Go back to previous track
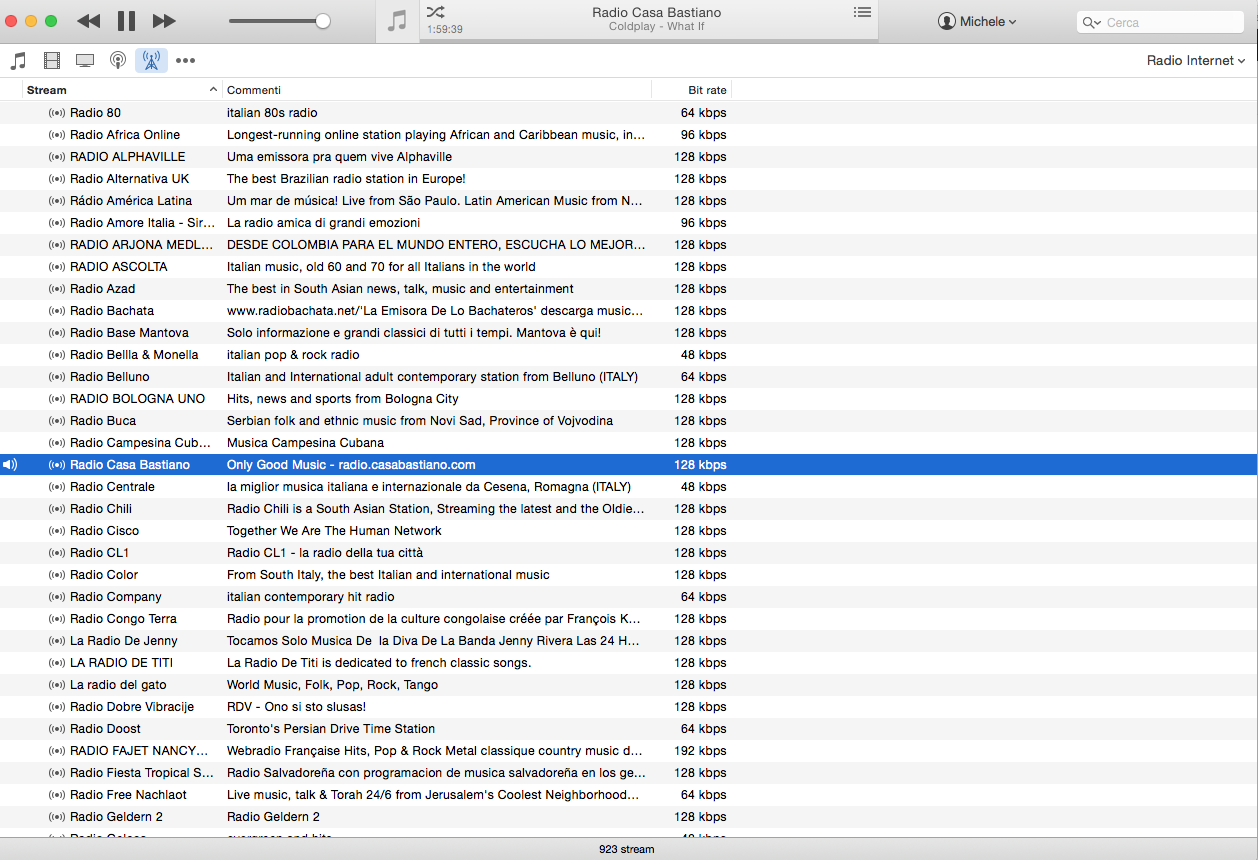1258x860 pixels. 88,21
